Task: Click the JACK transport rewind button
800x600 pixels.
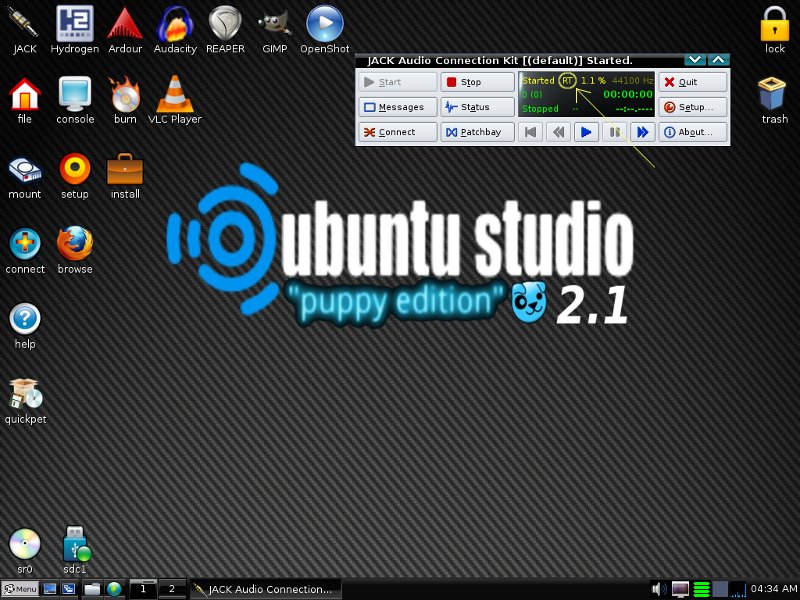Action: click(559, 132)
